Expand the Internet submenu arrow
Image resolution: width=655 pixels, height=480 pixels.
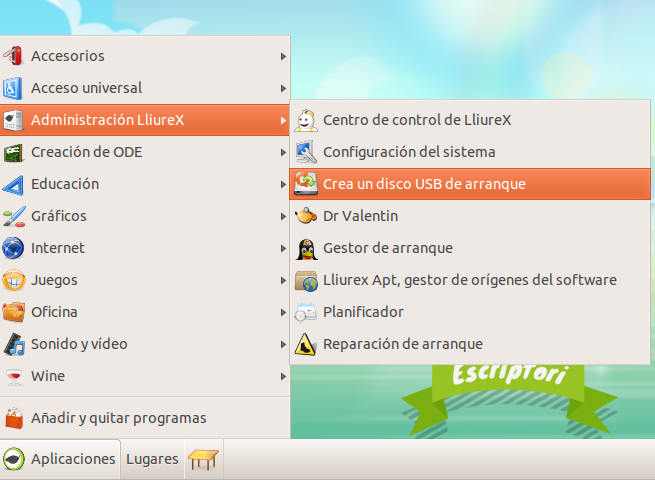[x=283, y=248]
